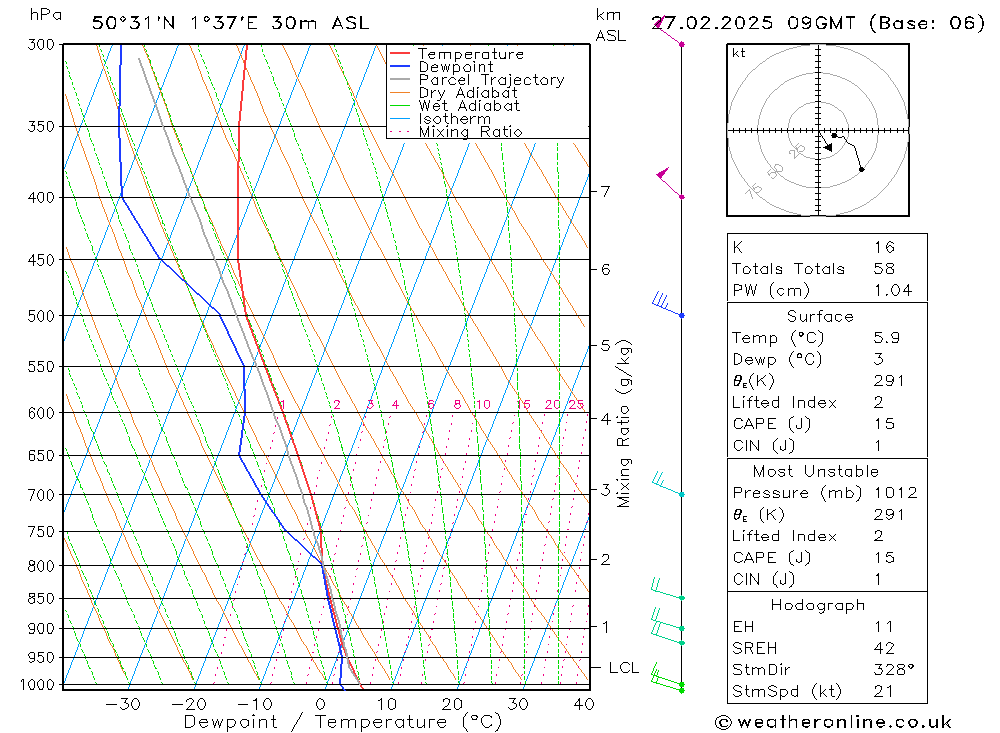This screenshot has width=1000, height=733.
Task: Click the CIN (J) label under Surface
Action: tap(764, 446)
